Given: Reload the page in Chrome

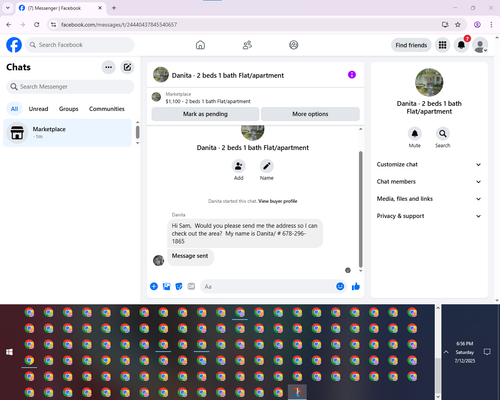Looking at the screenshot, I should click(x=37, y=24).
